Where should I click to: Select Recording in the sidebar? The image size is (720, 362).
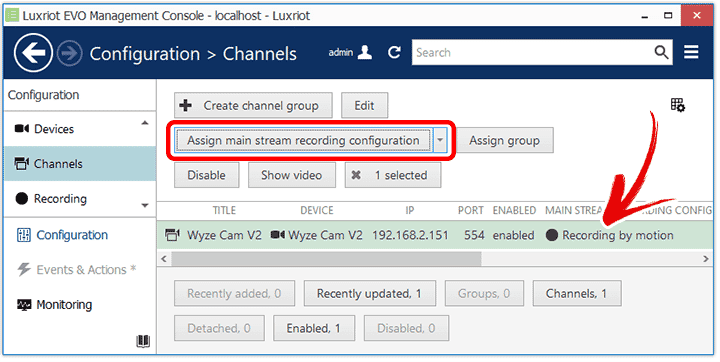tap(80, 198)
